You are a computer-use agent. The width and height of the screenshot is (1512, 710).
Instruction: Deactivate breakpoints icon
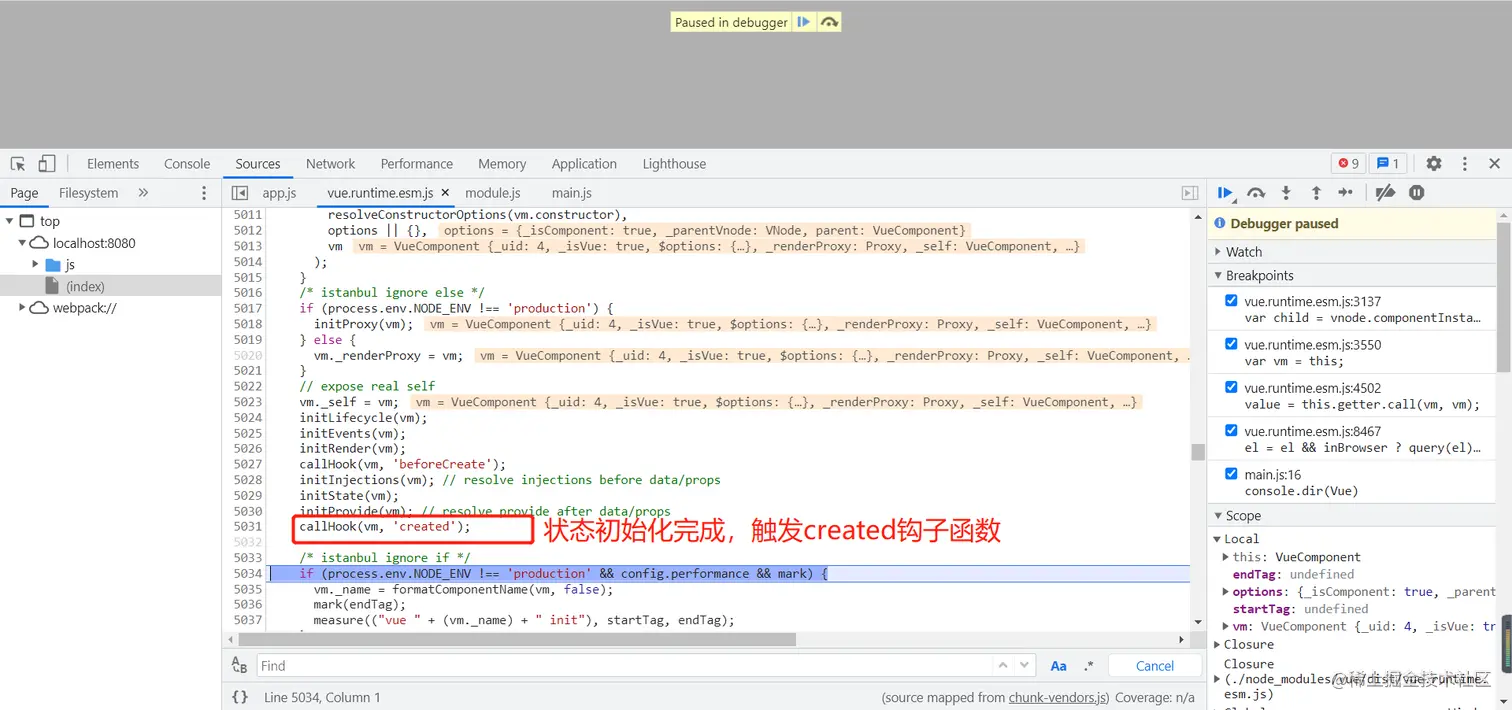pos(1385,193)
